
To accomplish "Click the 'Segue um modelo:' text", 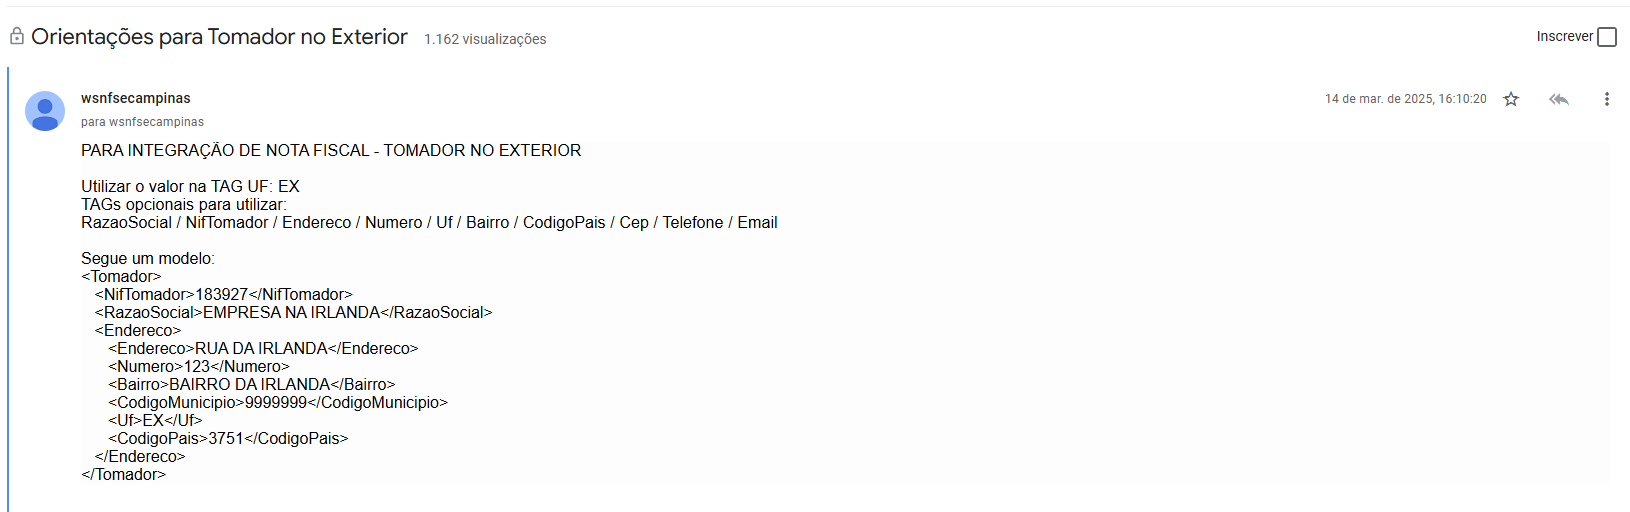I will (x=148, y=258).
